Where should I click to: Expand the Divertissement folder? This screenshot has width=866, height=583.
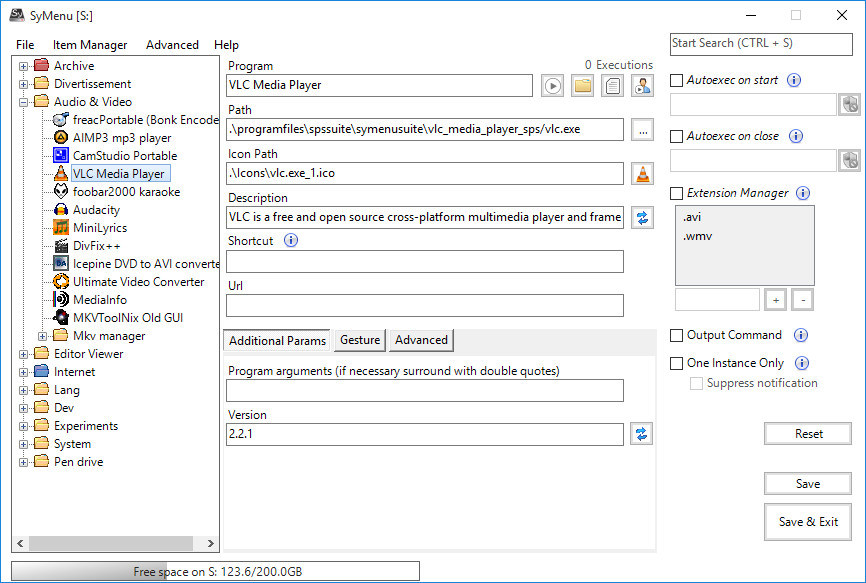tap(23, 84)
